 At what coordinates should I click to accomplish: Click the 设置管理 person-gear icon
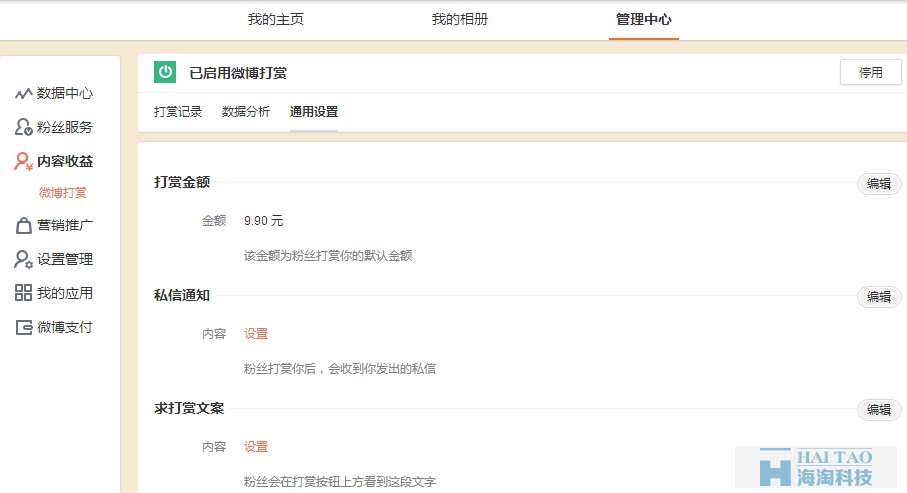[23, 259]
